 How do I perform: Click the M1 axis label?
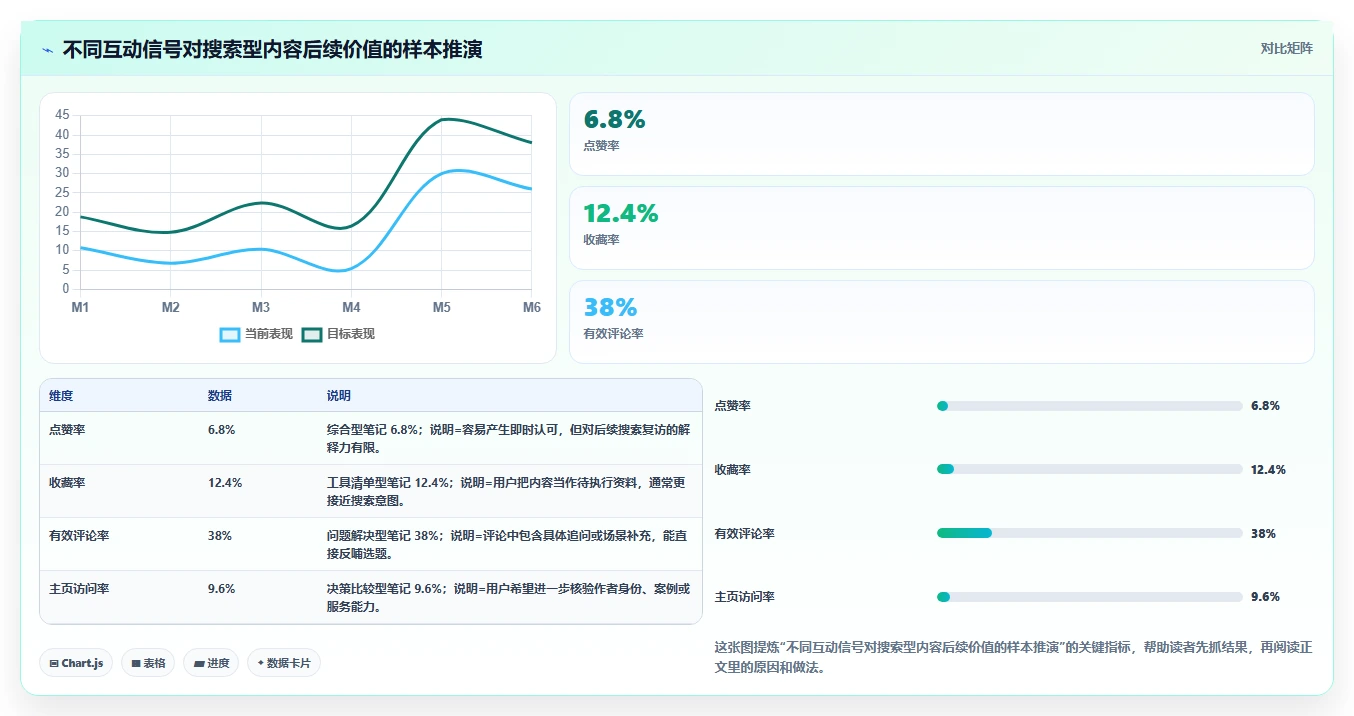[x=80, y=307]
